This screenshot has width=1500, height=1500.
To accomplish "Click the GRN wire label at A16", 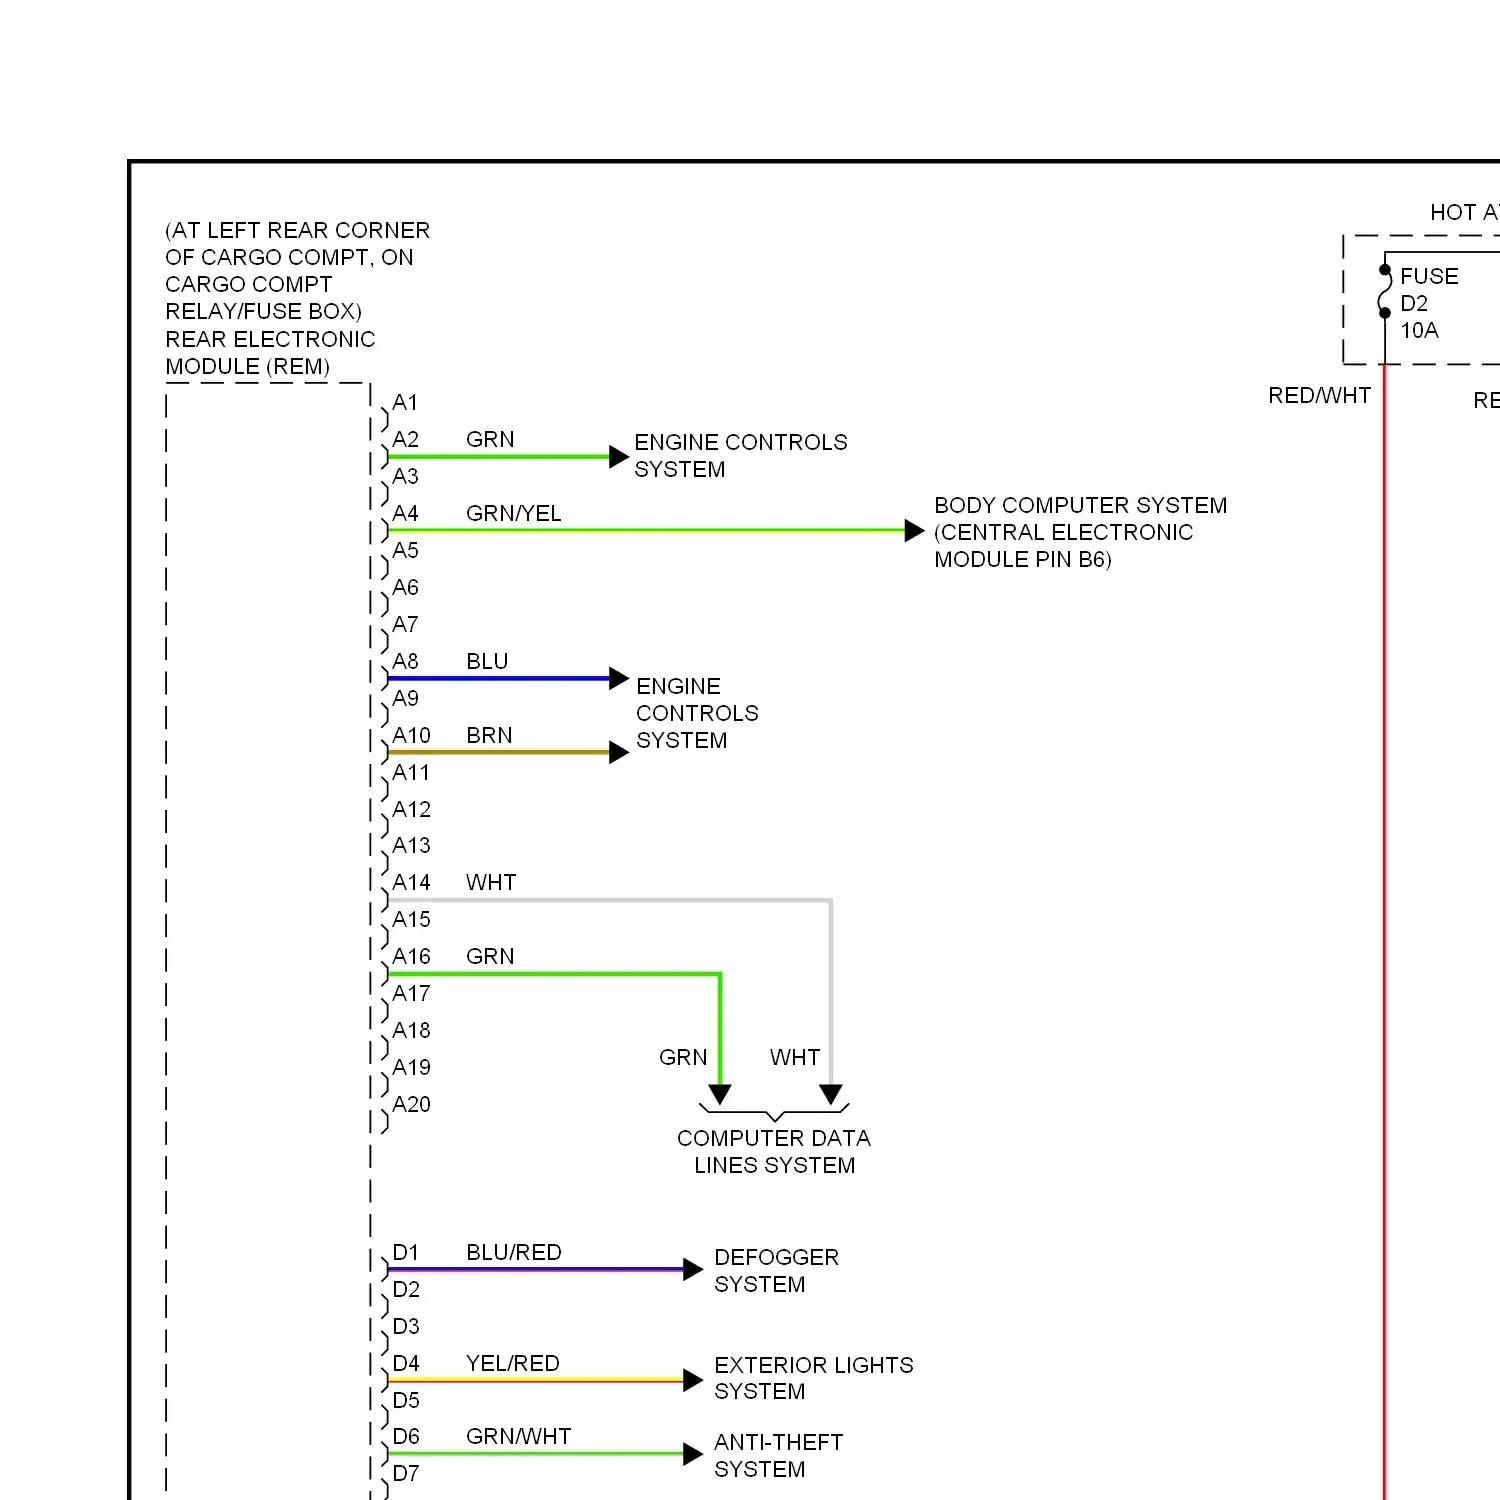I will coord(490,957).
